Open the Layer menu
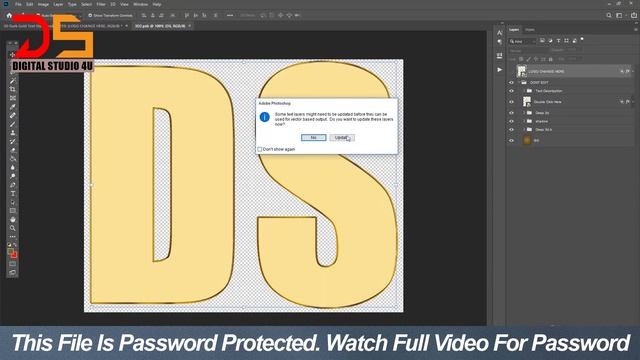Viewport: 640px width, 360px height. tap(58, 4)
